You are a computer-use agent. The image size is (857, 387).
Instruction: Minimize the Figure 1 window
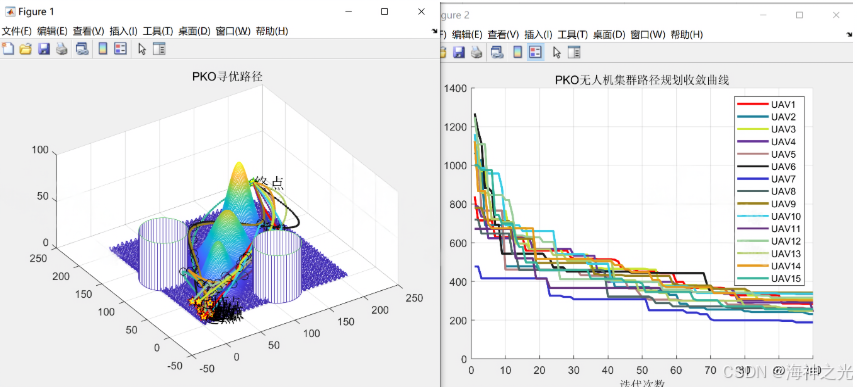348,11
